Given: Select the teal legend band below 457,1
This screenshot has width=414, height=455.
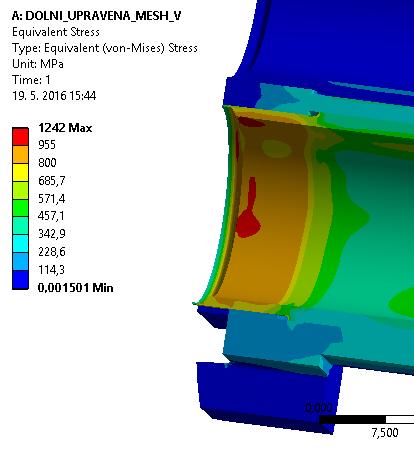Looking at the screenshot, I should 20,226.
